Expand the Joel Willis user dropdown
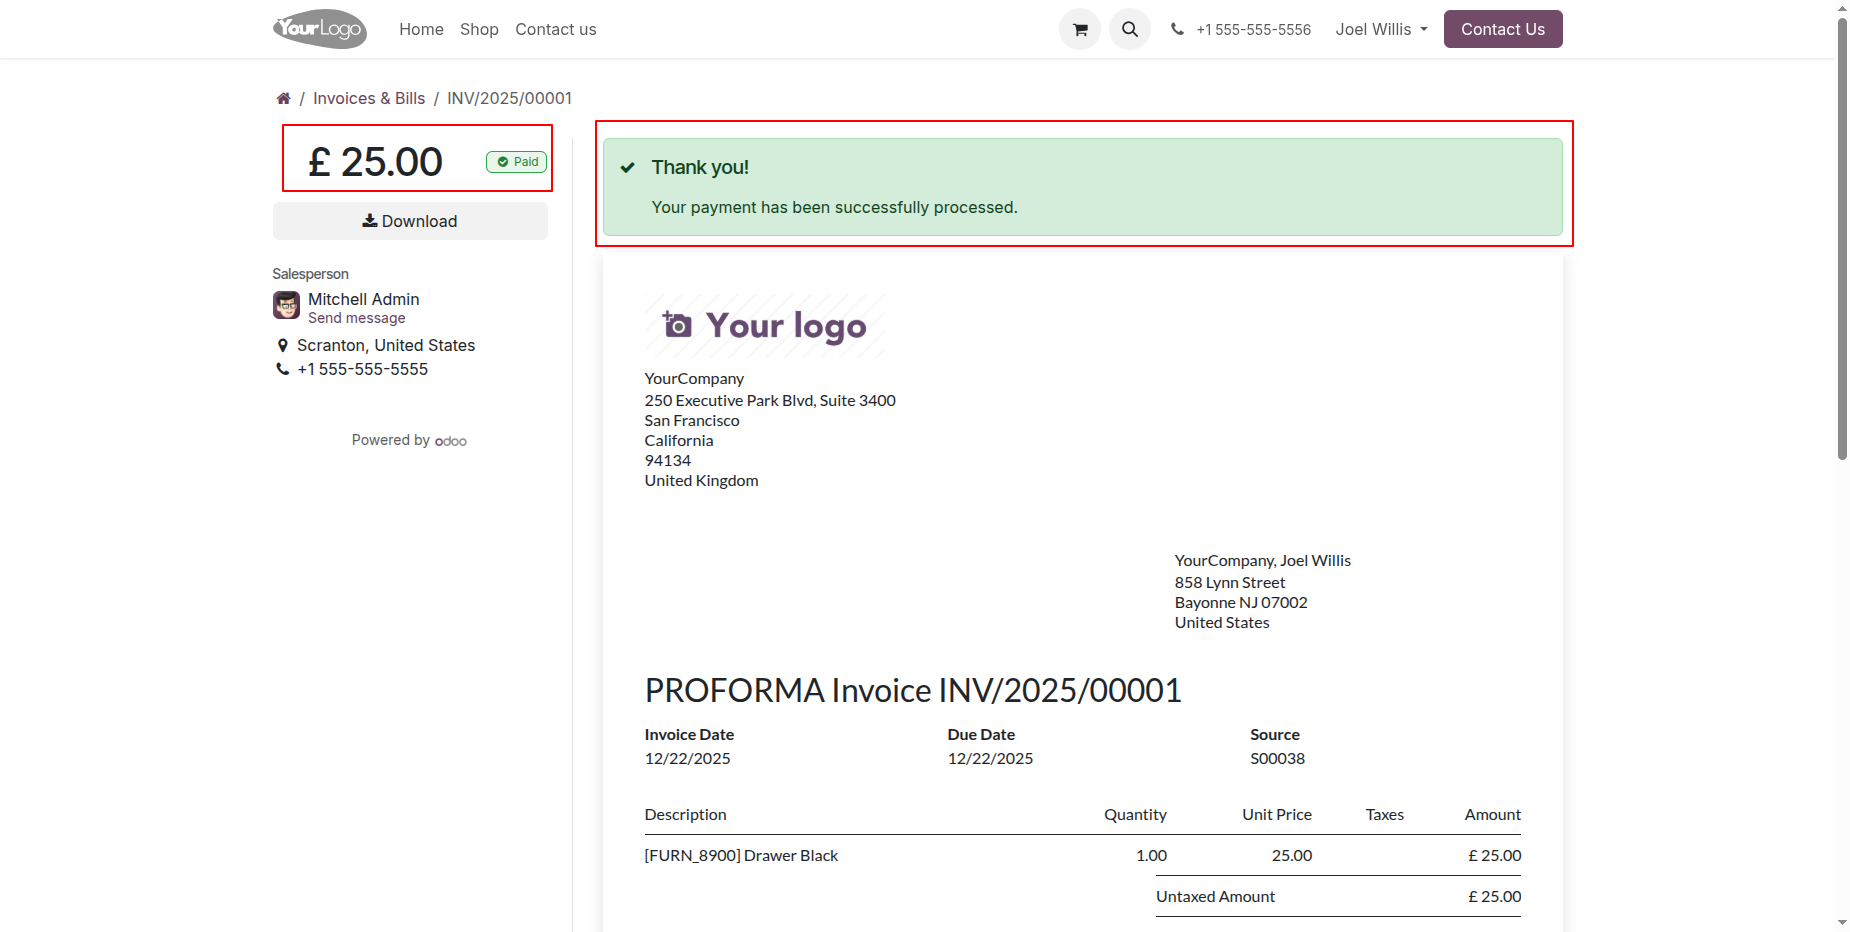Screen dimensions: 1850x932 point(1381,30)
